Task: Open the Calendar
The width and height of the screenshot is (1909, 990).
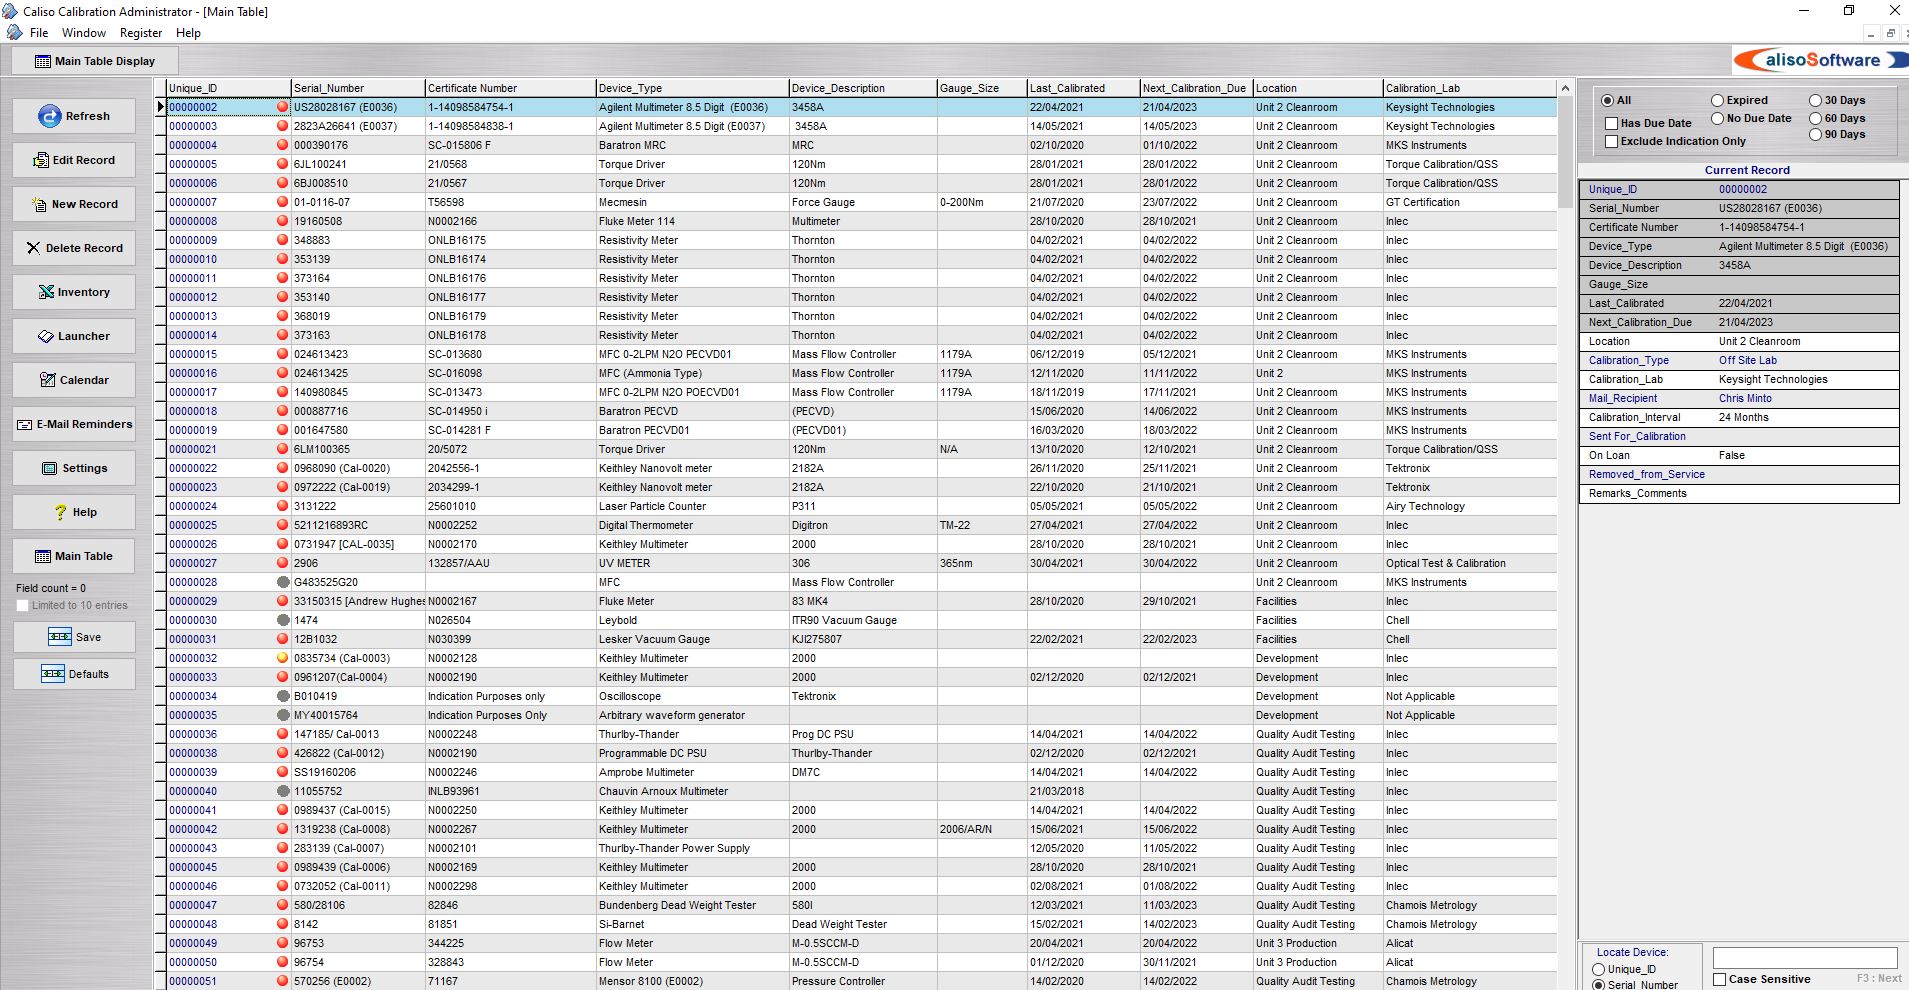Action: click(x=74, y=380)
